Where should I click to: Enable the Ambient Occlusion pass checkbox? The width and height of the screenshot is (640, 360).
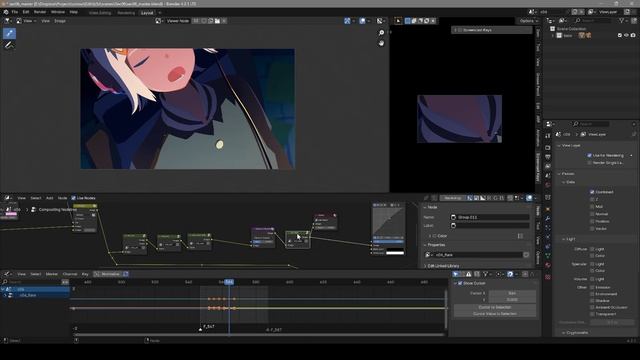pyautogui.click(x=592, y=307)
